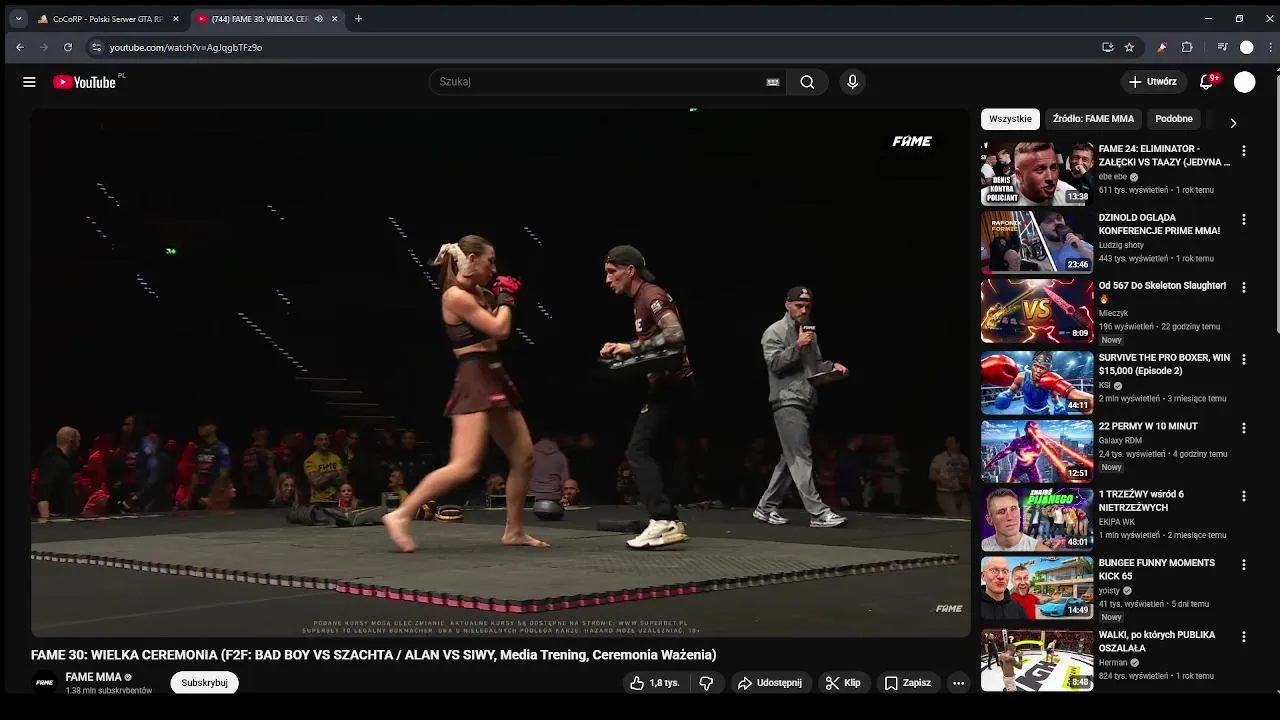View site information icon in address bar
Screen dimensions: 1280x720
[96, 47]
